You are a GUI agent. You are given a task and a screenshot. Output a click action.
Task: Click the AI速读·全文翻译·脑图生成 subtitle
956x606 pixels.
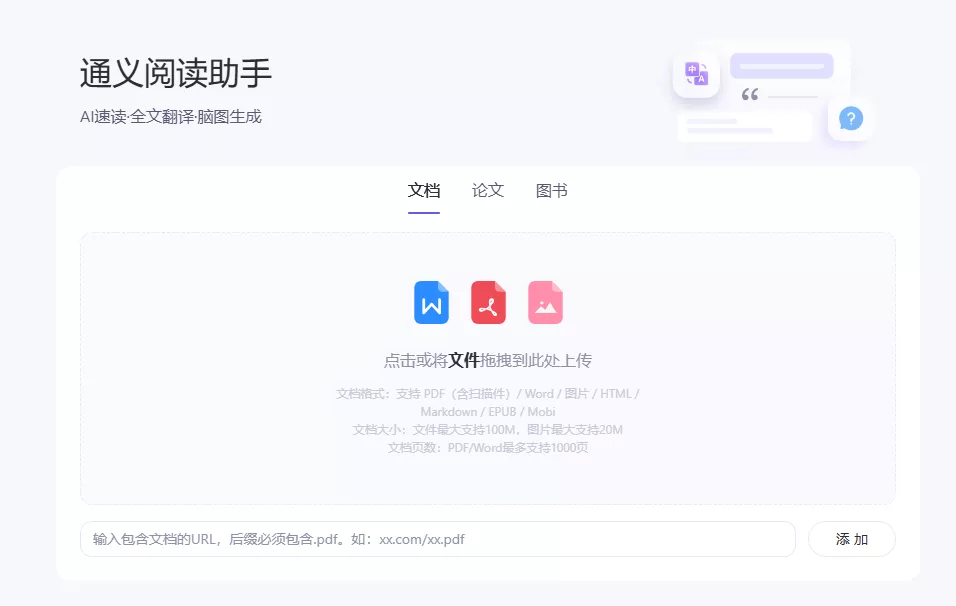coord(171,116)
